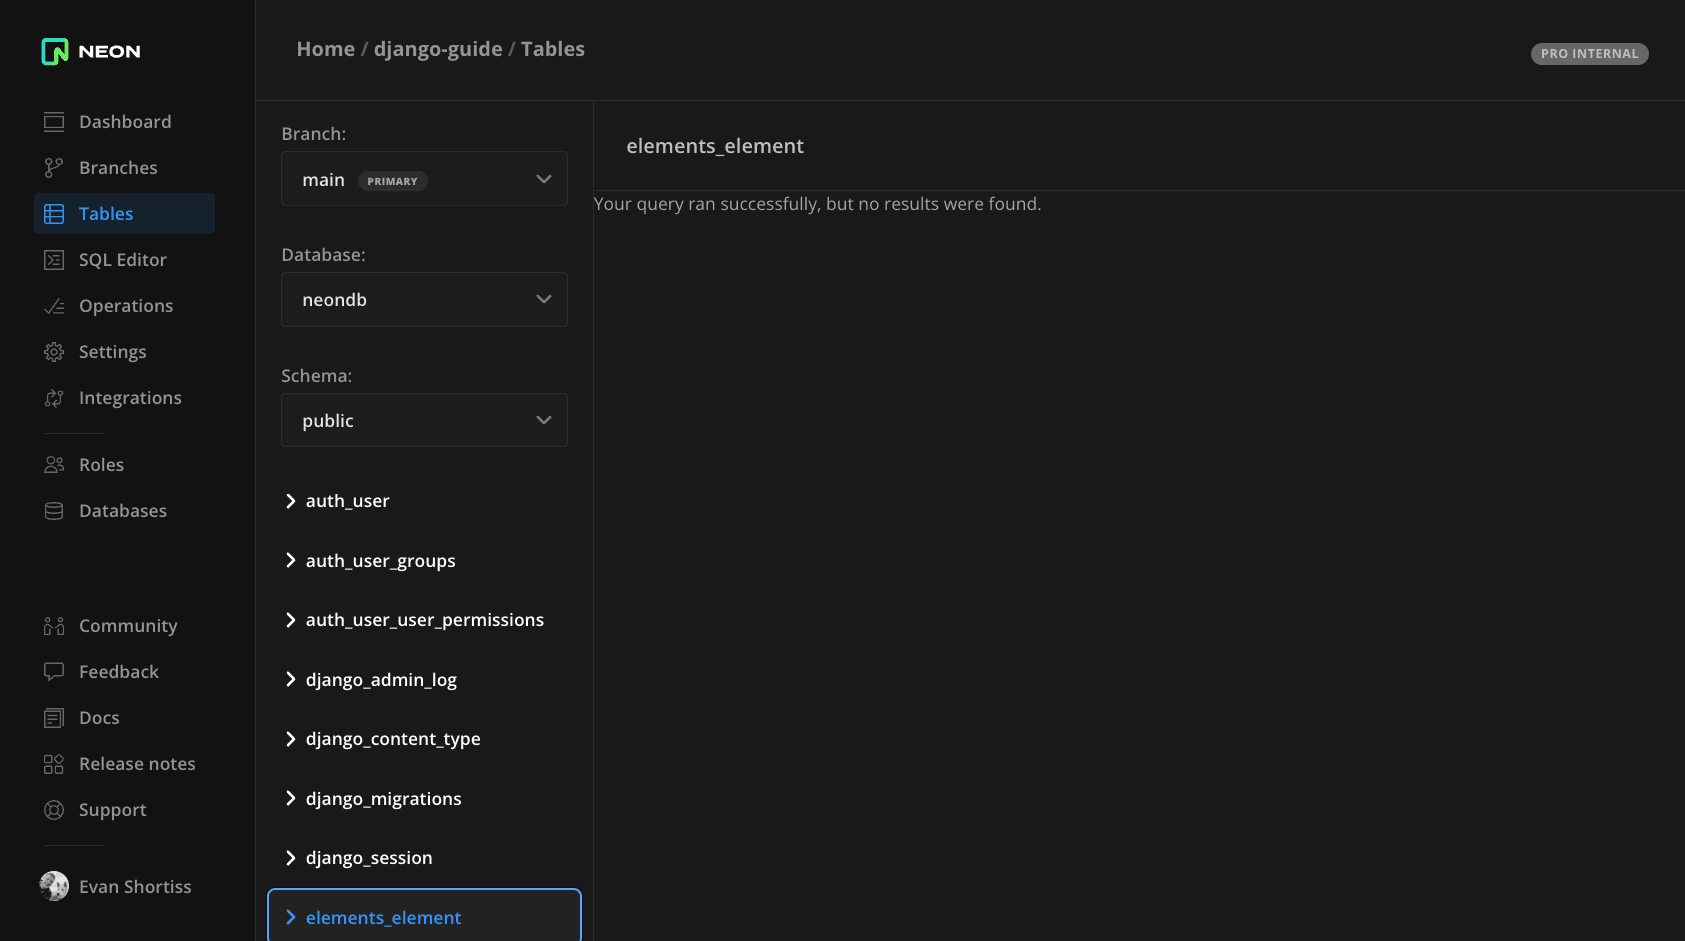Open the Schema dropdown showing public
The width and height of the screenshot is (1685, 941).
424,421
